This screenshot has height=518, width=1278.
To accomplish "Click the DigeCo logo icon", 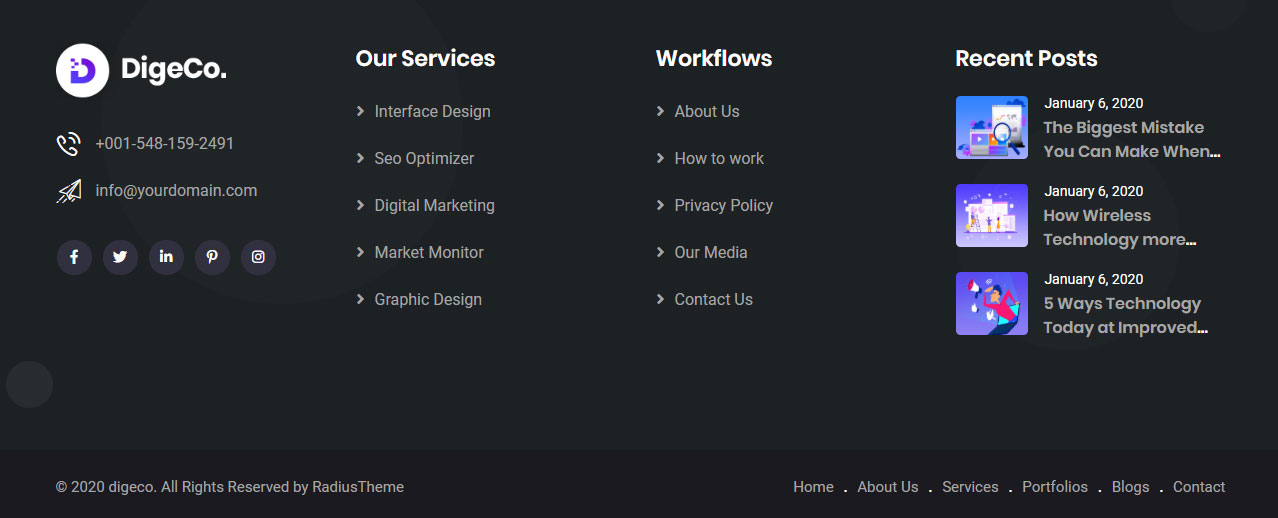I will pos(82,70).
